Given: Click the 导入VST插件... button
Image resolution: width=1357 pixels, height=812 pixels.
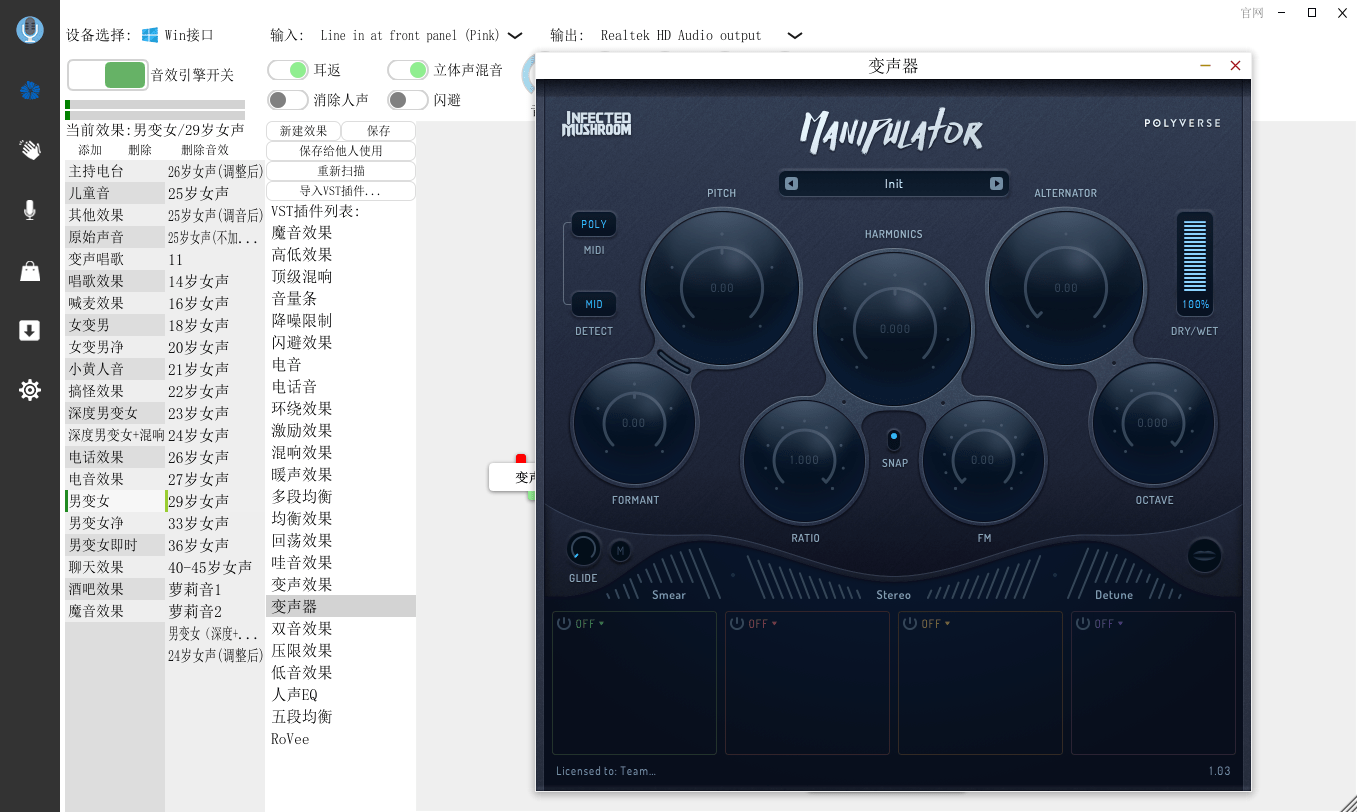Looking at the screenshot, I should (341, 191).
